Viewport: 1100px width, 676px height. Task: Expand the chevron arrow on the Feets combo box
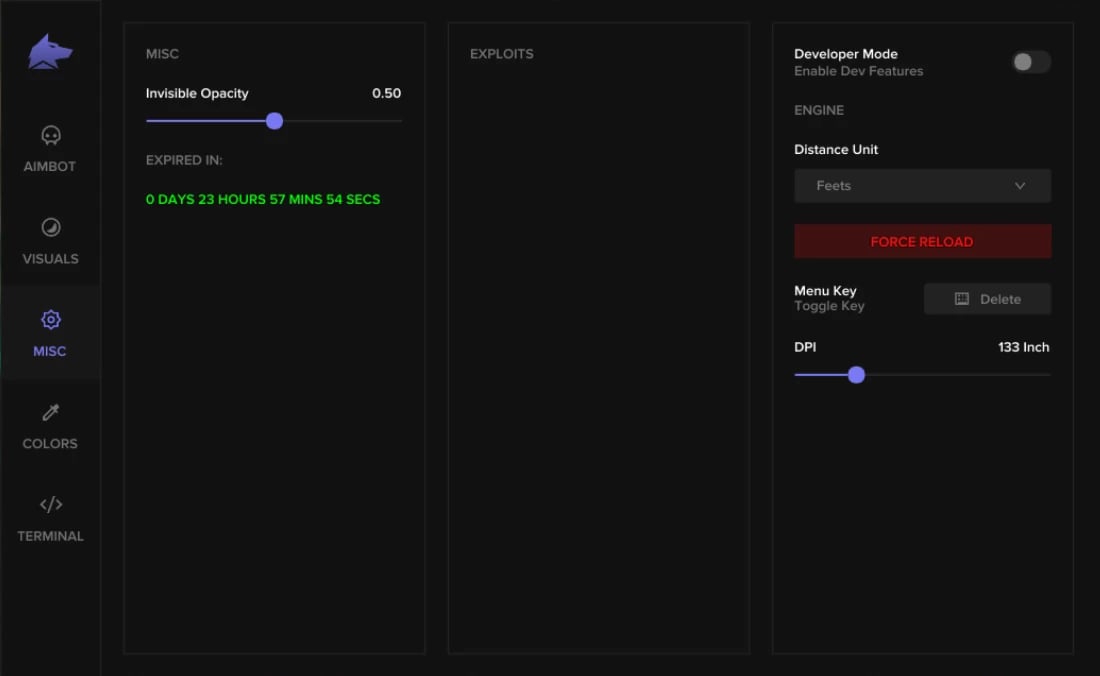point(1020,186)
